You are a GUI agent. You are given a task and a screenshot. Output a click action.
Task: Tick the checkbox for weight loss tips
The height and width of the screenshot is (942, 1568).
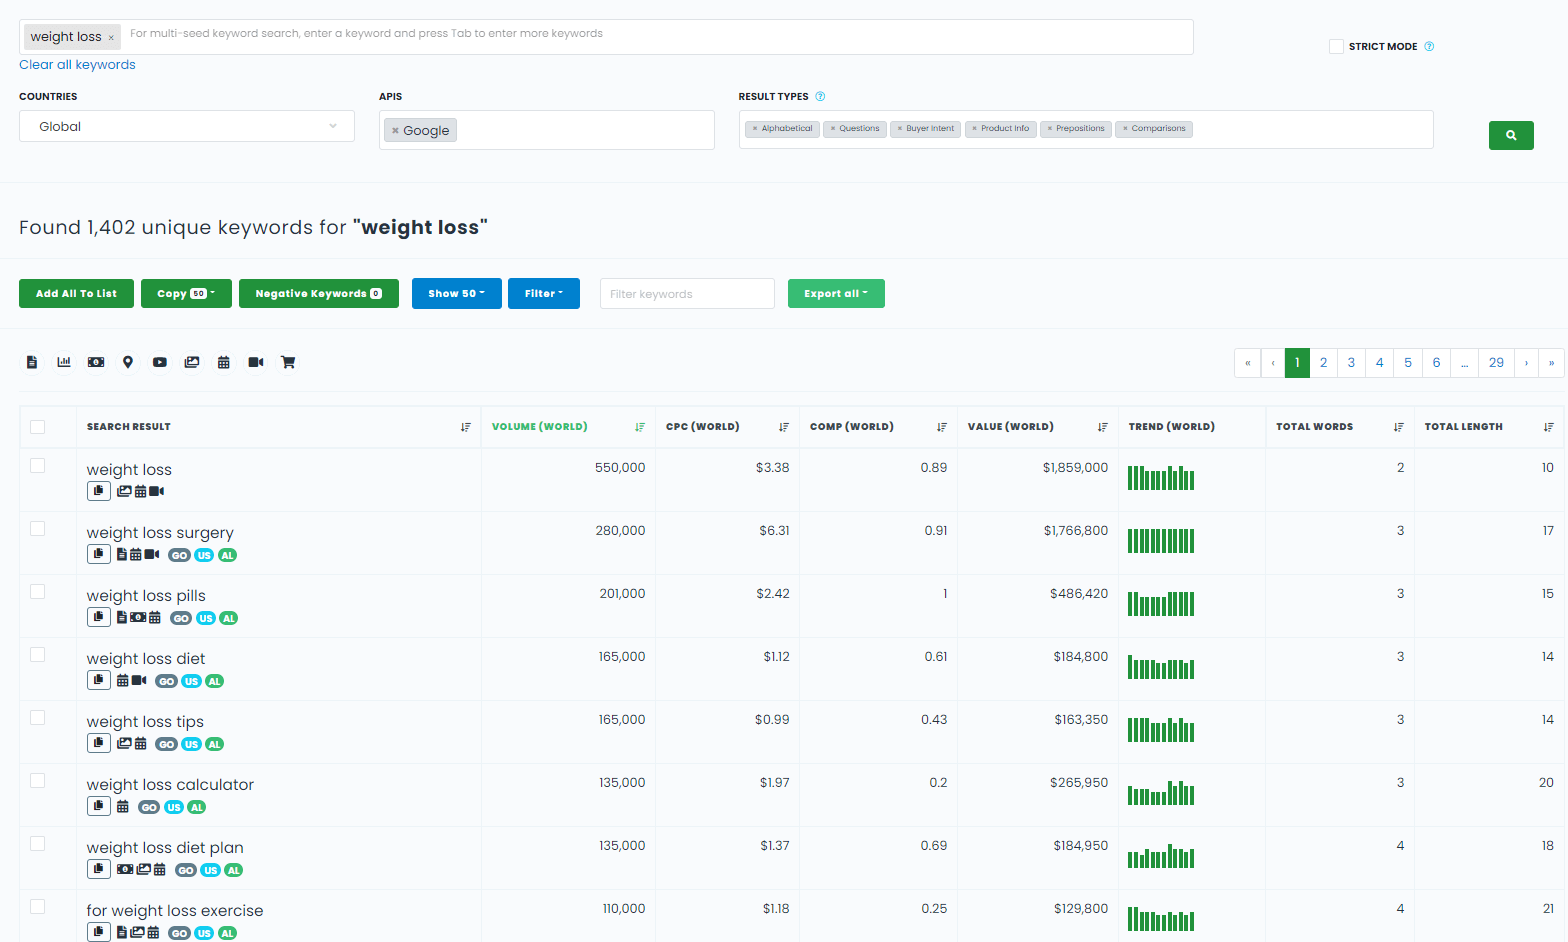coord(38,717)
